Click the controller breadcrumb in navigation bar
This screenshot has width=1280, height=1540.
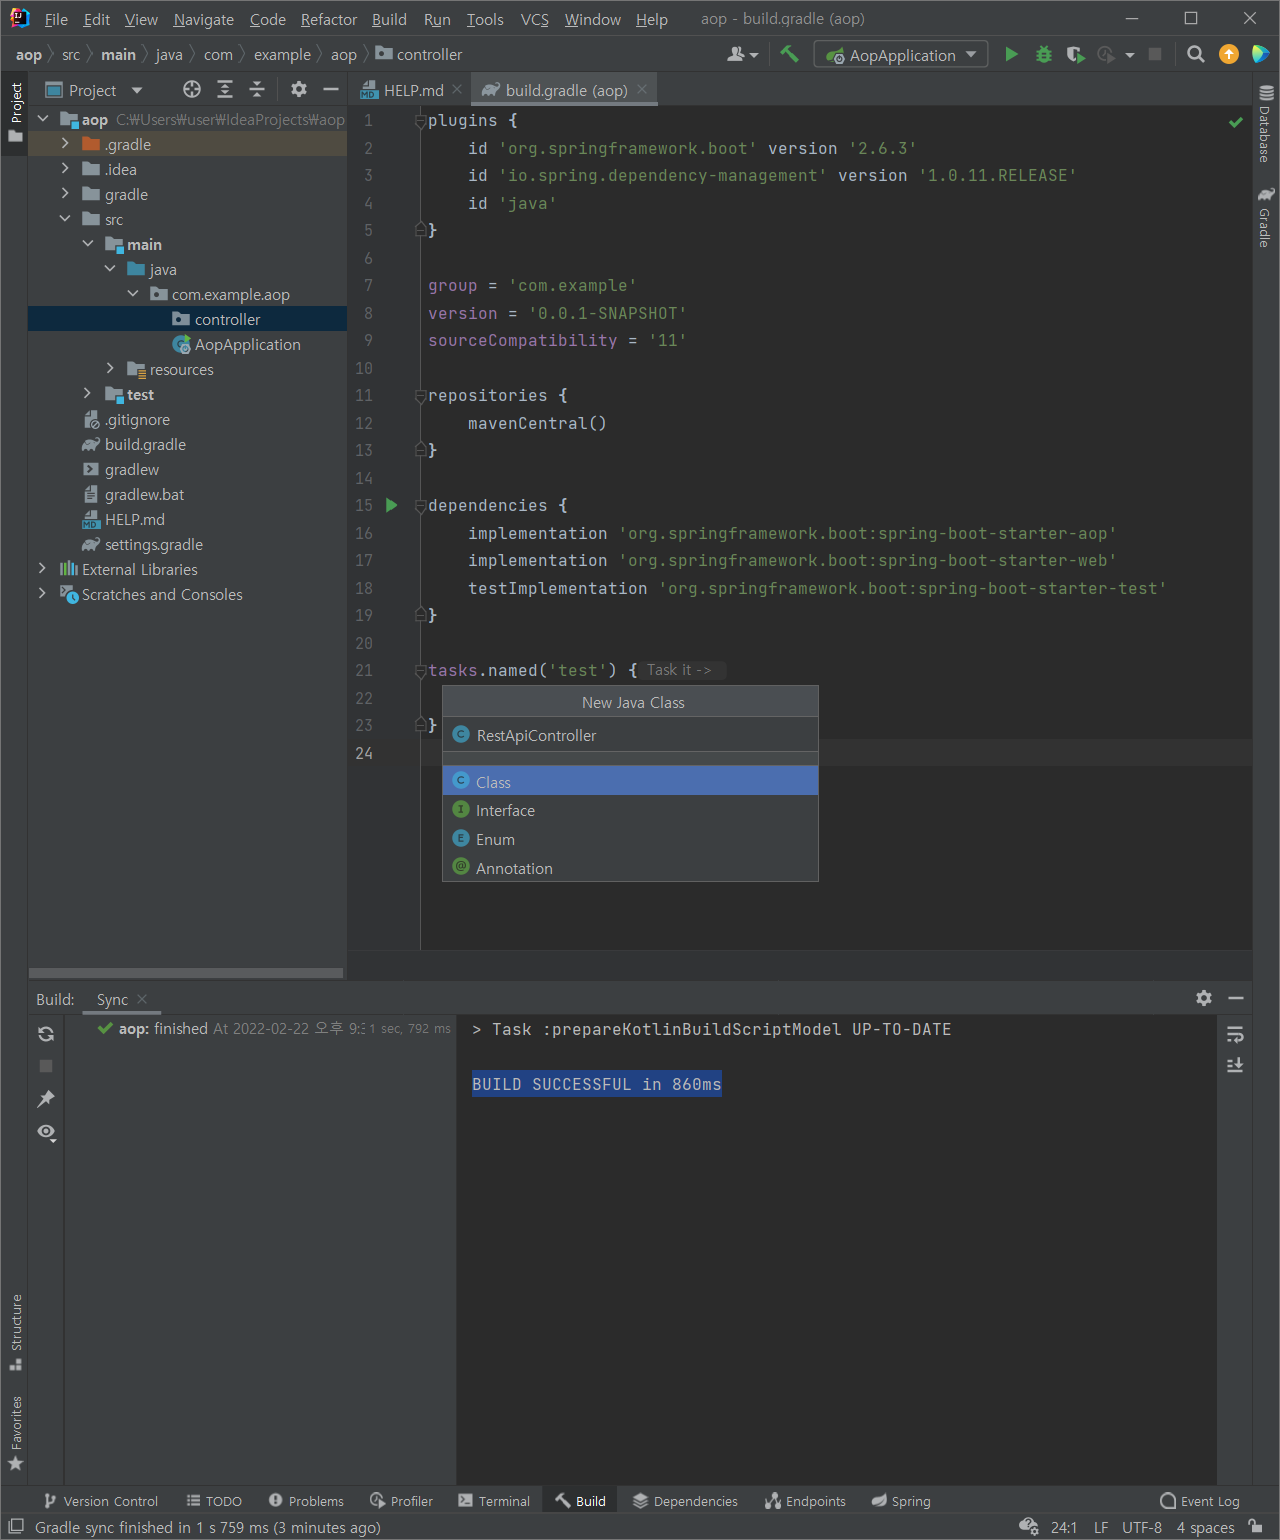click(x=419, y=54)
